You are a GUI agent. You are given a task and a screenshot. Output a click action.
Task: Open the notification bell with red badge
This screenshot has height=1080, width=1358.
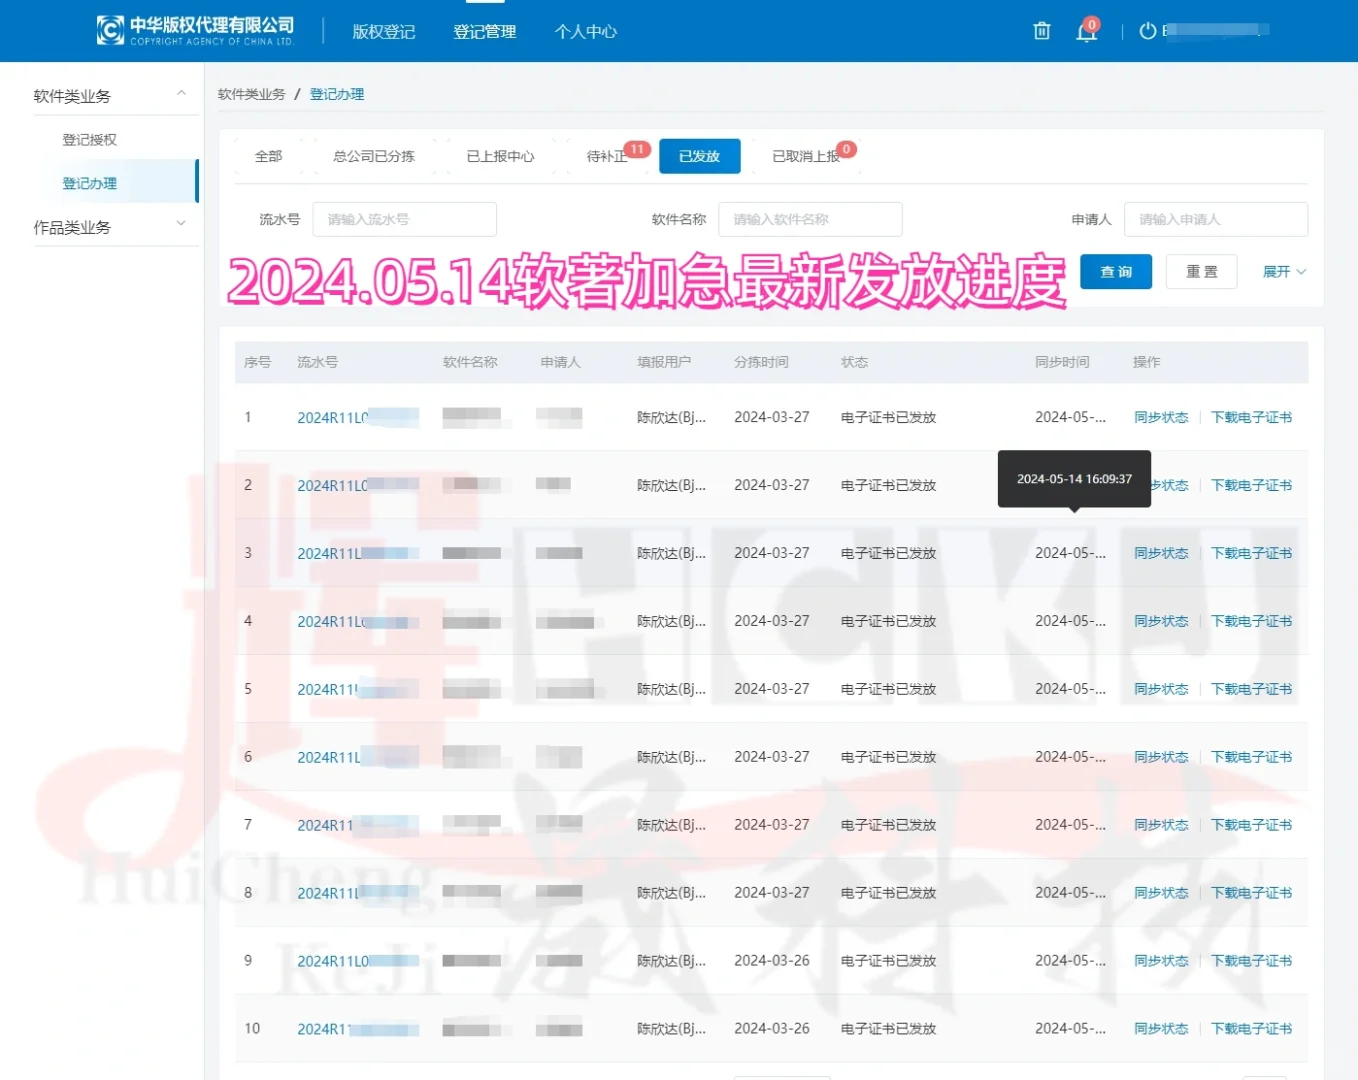tap(1086, 31)
